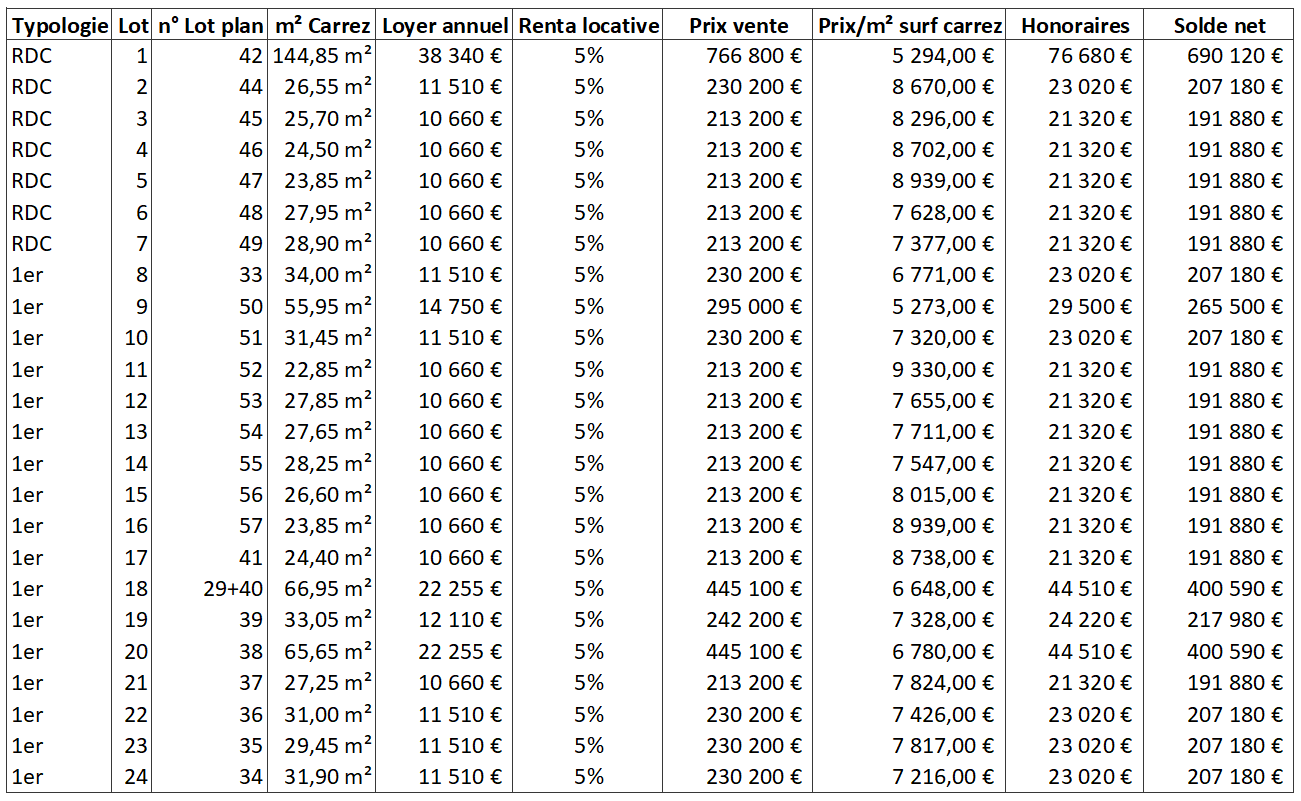Select the Loyer annuel header
Viewport: 1301px width, 801px height.
(x=445, y=26)
